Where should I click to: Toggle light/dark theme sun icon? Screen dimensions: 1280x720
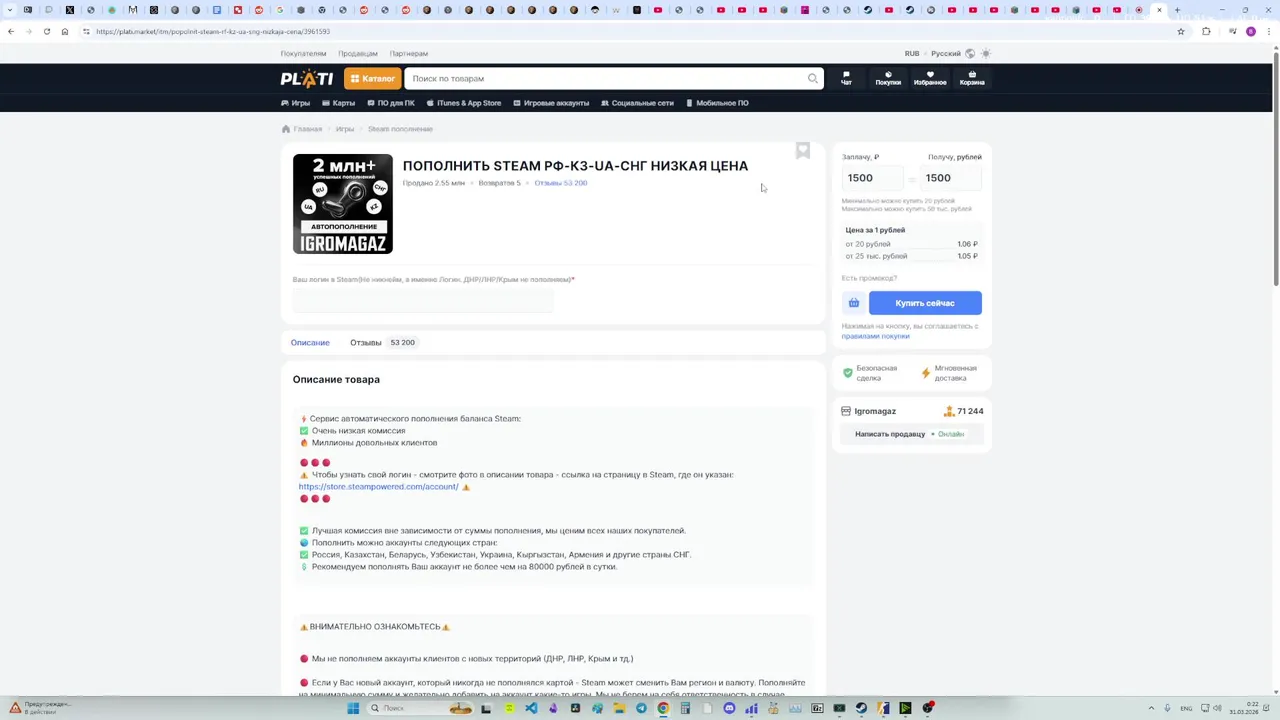click(985, 54)
